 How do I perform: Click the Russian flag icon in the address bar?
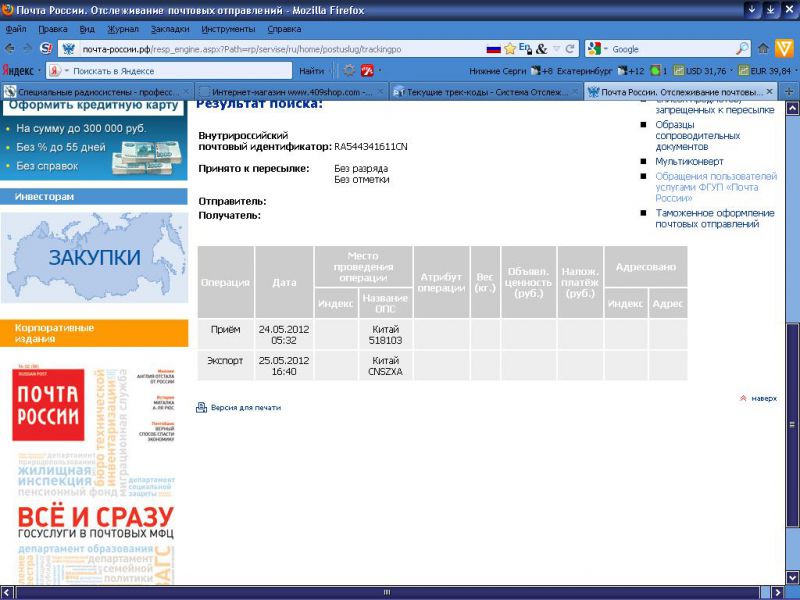tap(493, 48)
